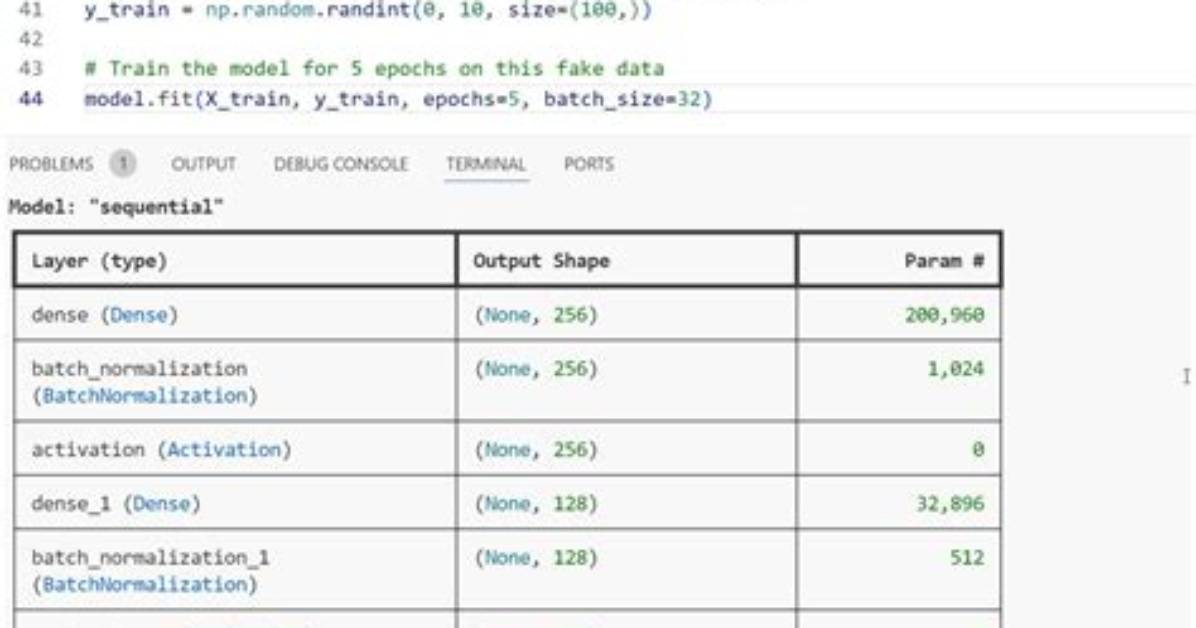Switch to the OUTPUT tab
Viewport: 1196px width, 628px height.
(x=203, y=164)
